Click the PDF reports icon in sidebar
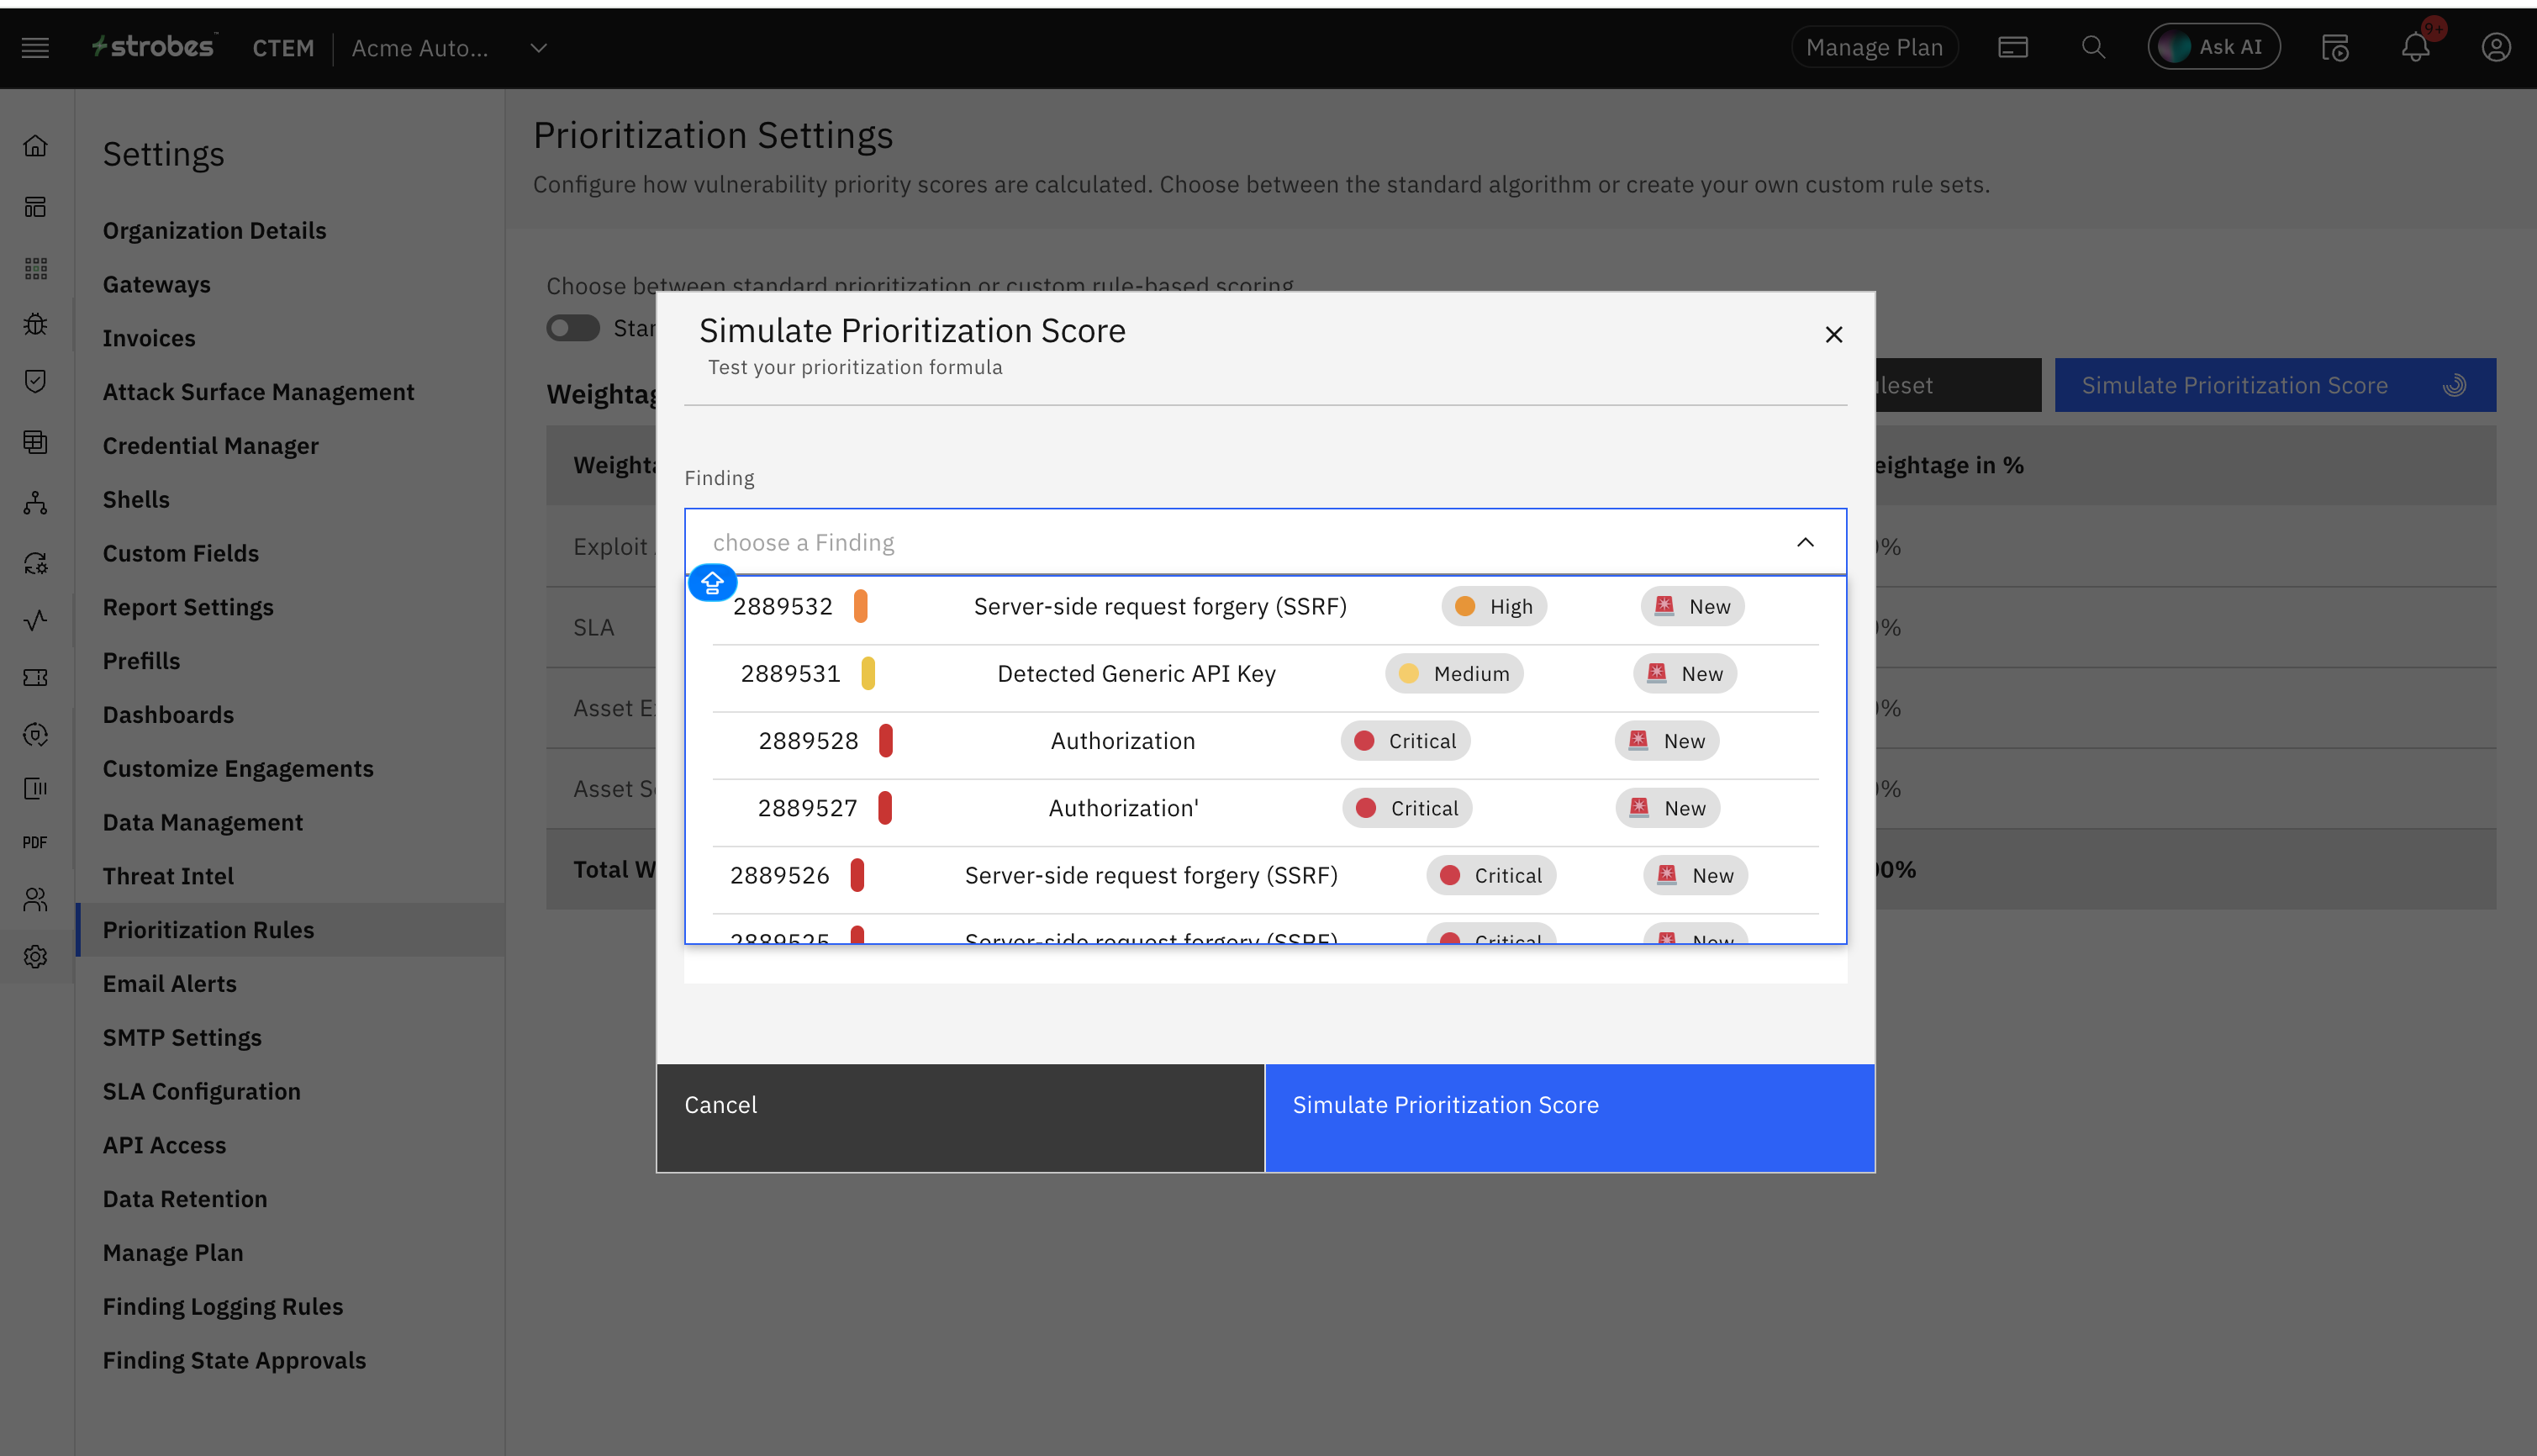The height and width of the screenshot is (1456, 2537). (x=35, y=842)
